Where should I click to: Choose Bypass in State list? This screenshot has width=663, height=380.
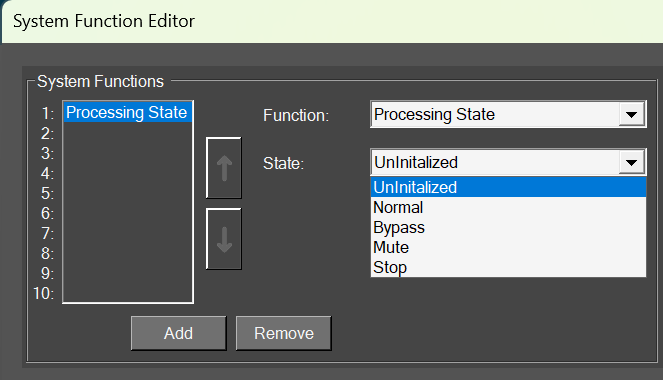coord(508,227)
